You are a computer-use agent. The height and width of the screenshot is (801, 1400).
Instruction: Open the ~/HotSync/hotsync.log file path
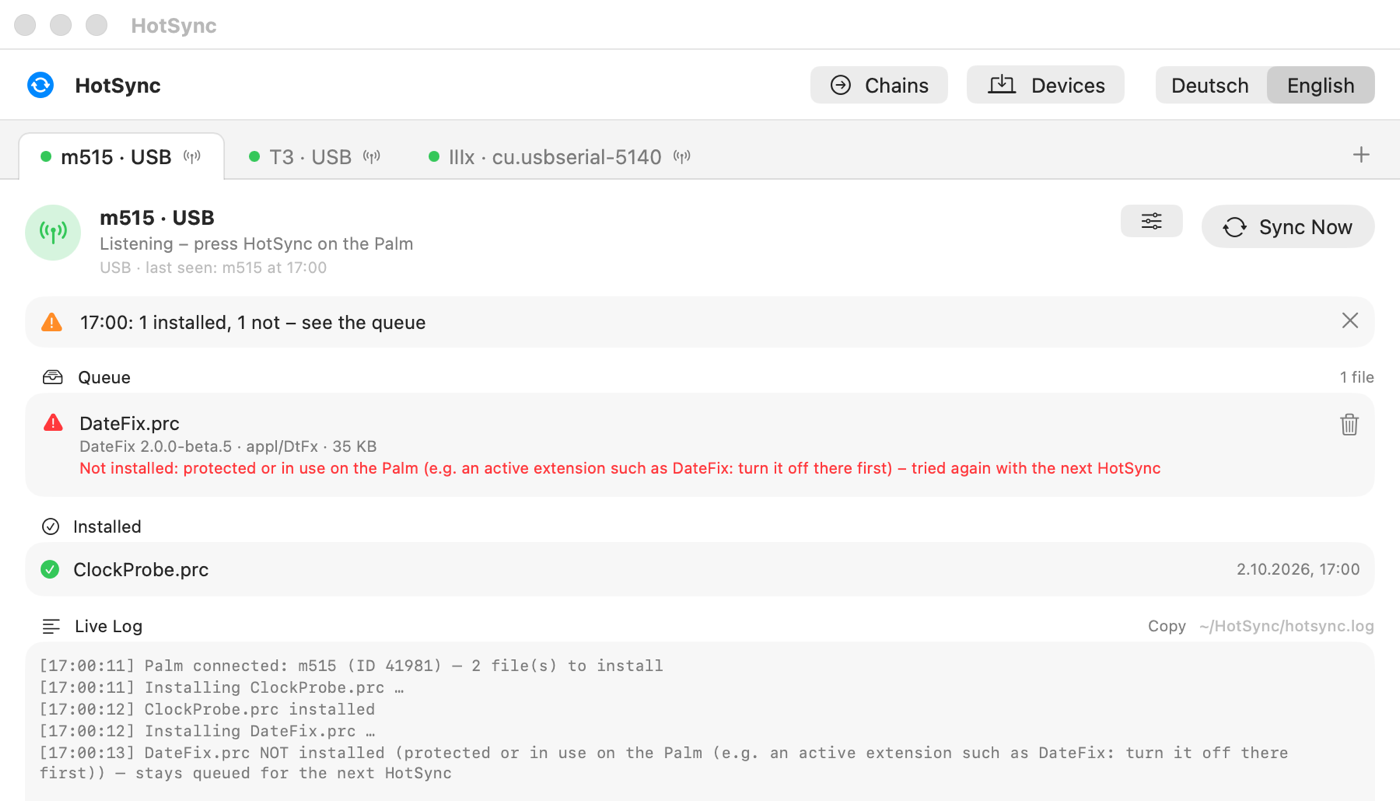point(1286,626)
